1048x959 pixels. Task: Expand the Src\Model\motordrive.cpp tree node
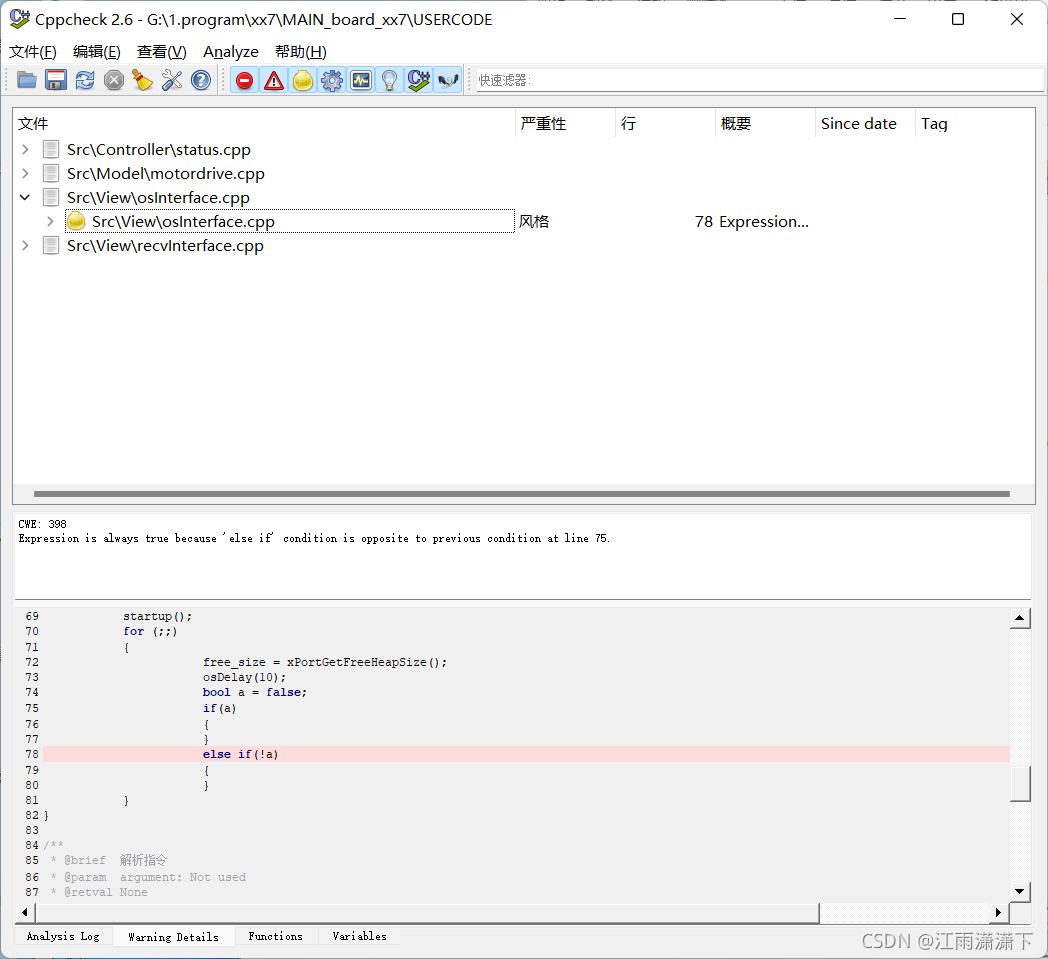pos(25,173)
